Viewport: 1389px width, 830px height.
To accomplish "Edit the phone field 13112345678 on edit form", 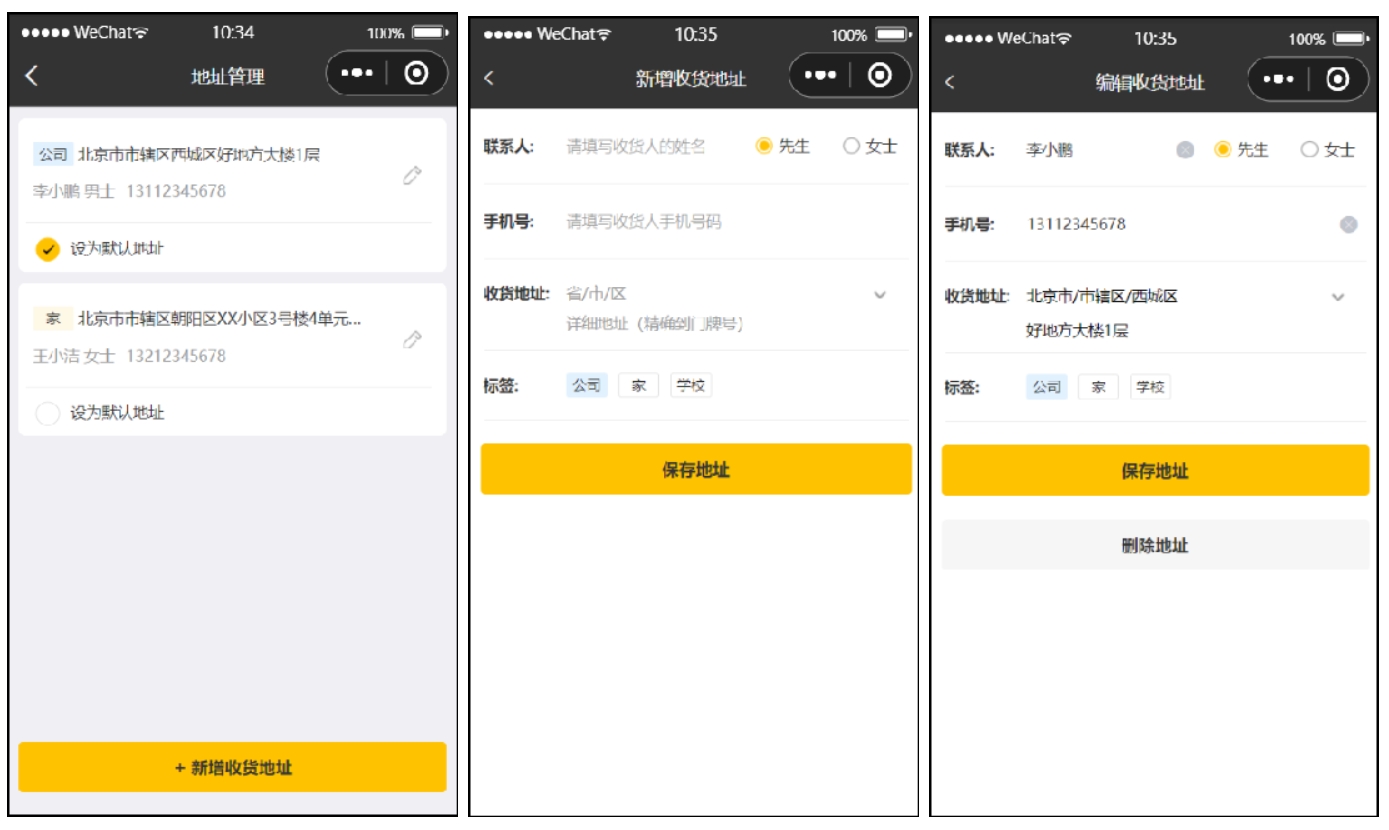I will click(x=1076, y=224).
